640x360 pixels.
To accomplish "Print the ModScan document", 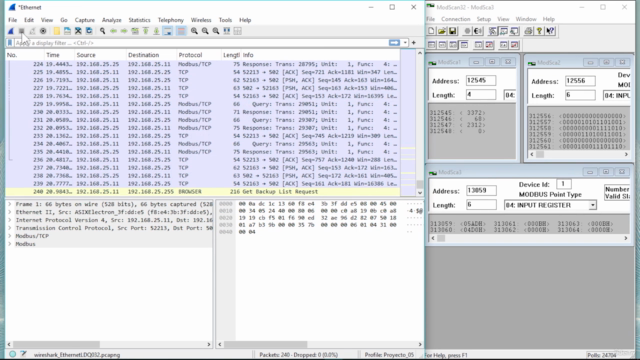I will [x=529, y=31].
